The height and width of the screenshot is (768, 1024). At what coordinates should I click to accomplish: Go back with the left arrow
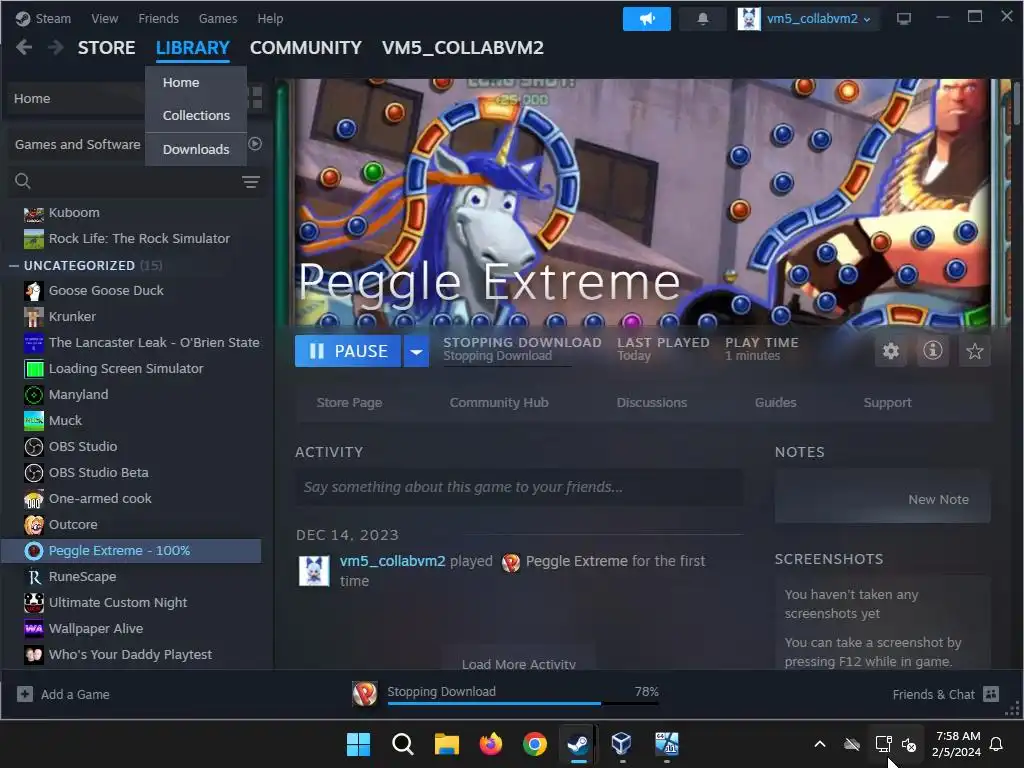coord(24,48)
